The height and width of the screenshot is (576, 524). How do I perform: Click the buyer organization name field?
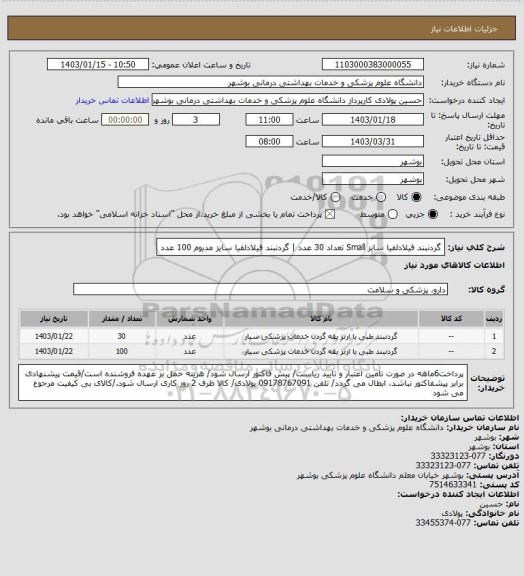[x=270, y=82]
